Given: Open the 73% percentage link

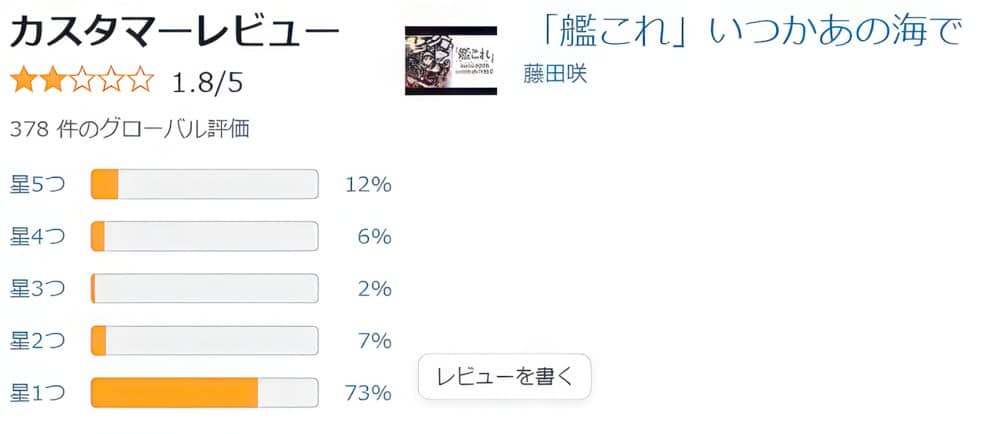Looking at the screenshot, I should [367, 393].
